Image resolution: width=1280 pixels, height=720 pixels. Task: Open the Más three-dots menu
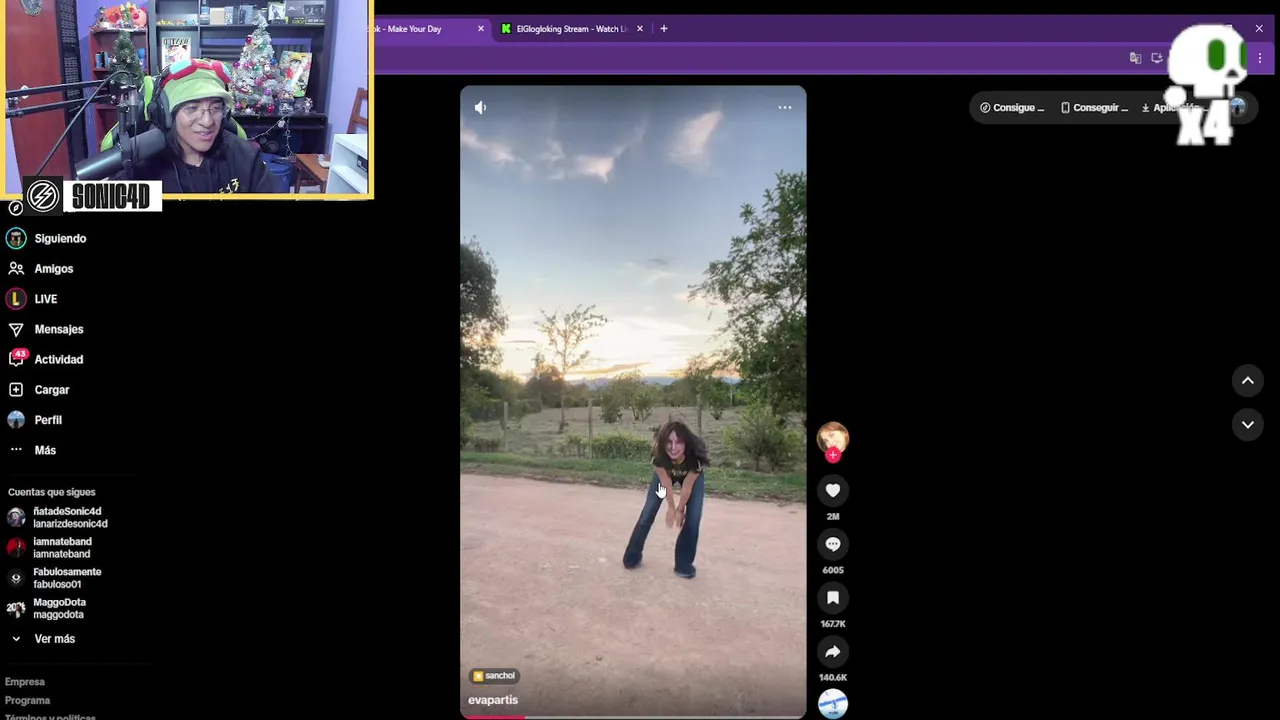coord(16,449)
